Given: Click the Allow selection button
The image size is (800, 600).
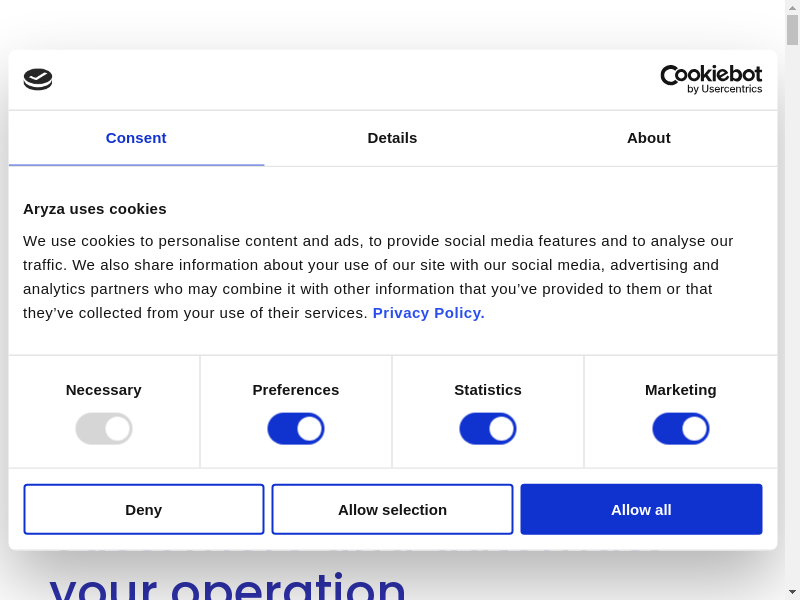Looking at the screenshot, I should pos(392,510).
